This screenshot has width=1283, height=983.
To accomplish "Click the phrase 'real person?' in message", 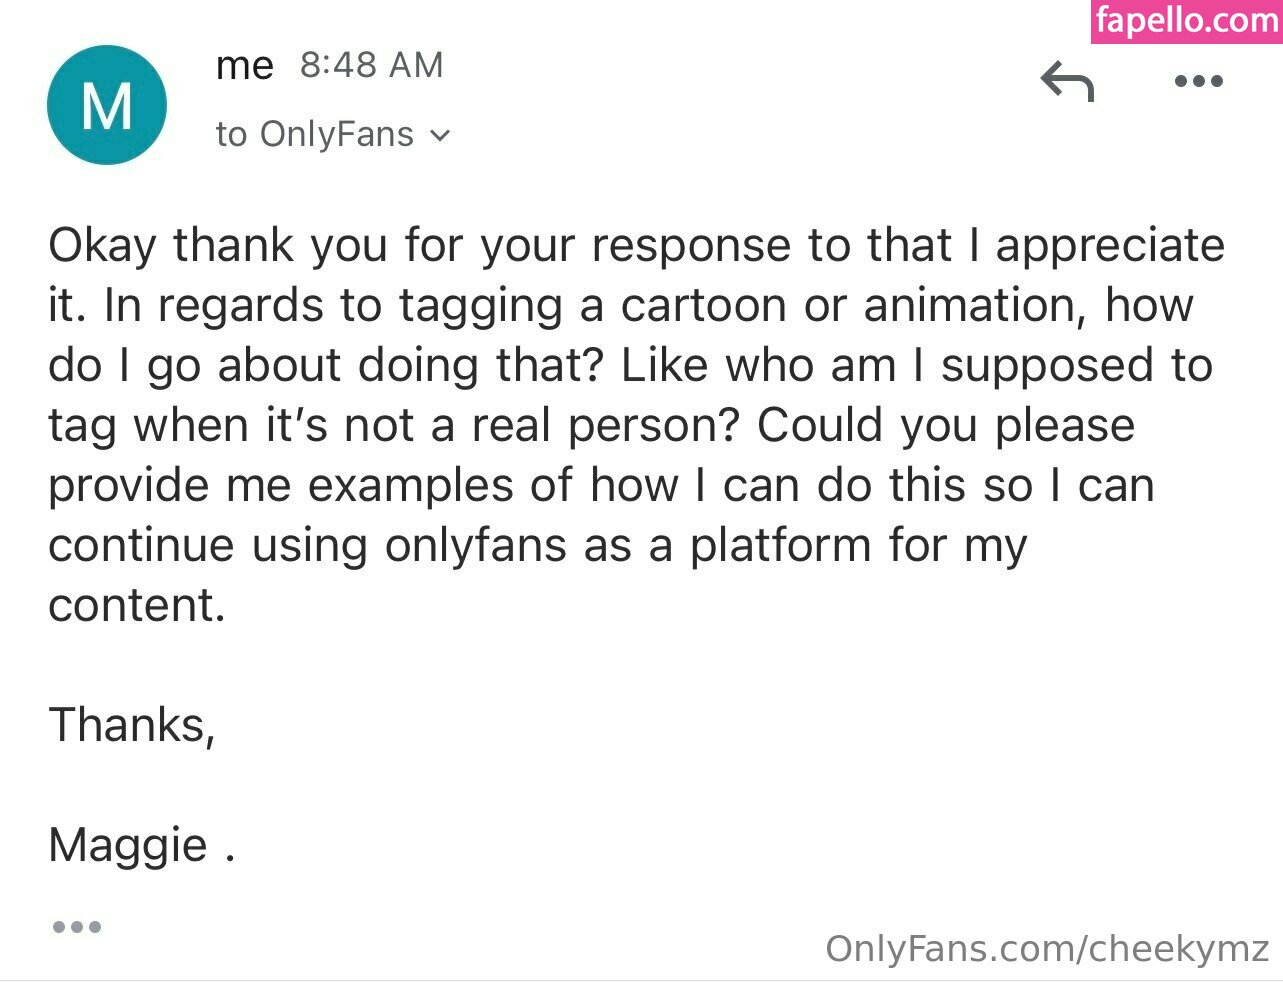I will pos(605,426).
